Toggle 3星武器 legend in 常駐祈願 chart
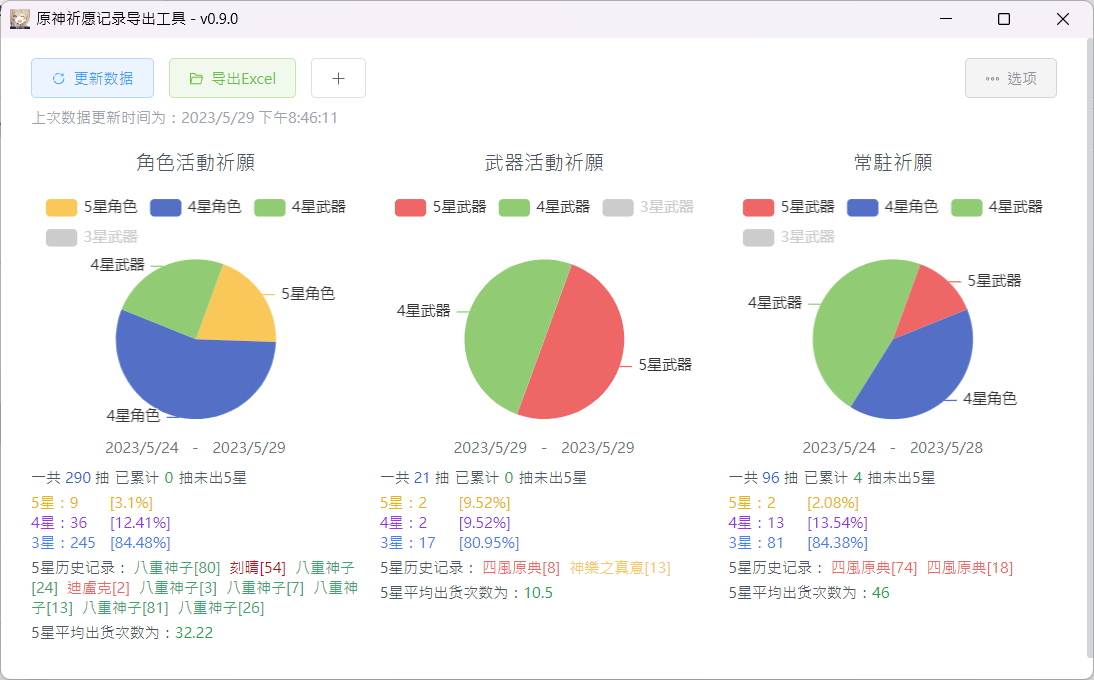 [788, 237]
